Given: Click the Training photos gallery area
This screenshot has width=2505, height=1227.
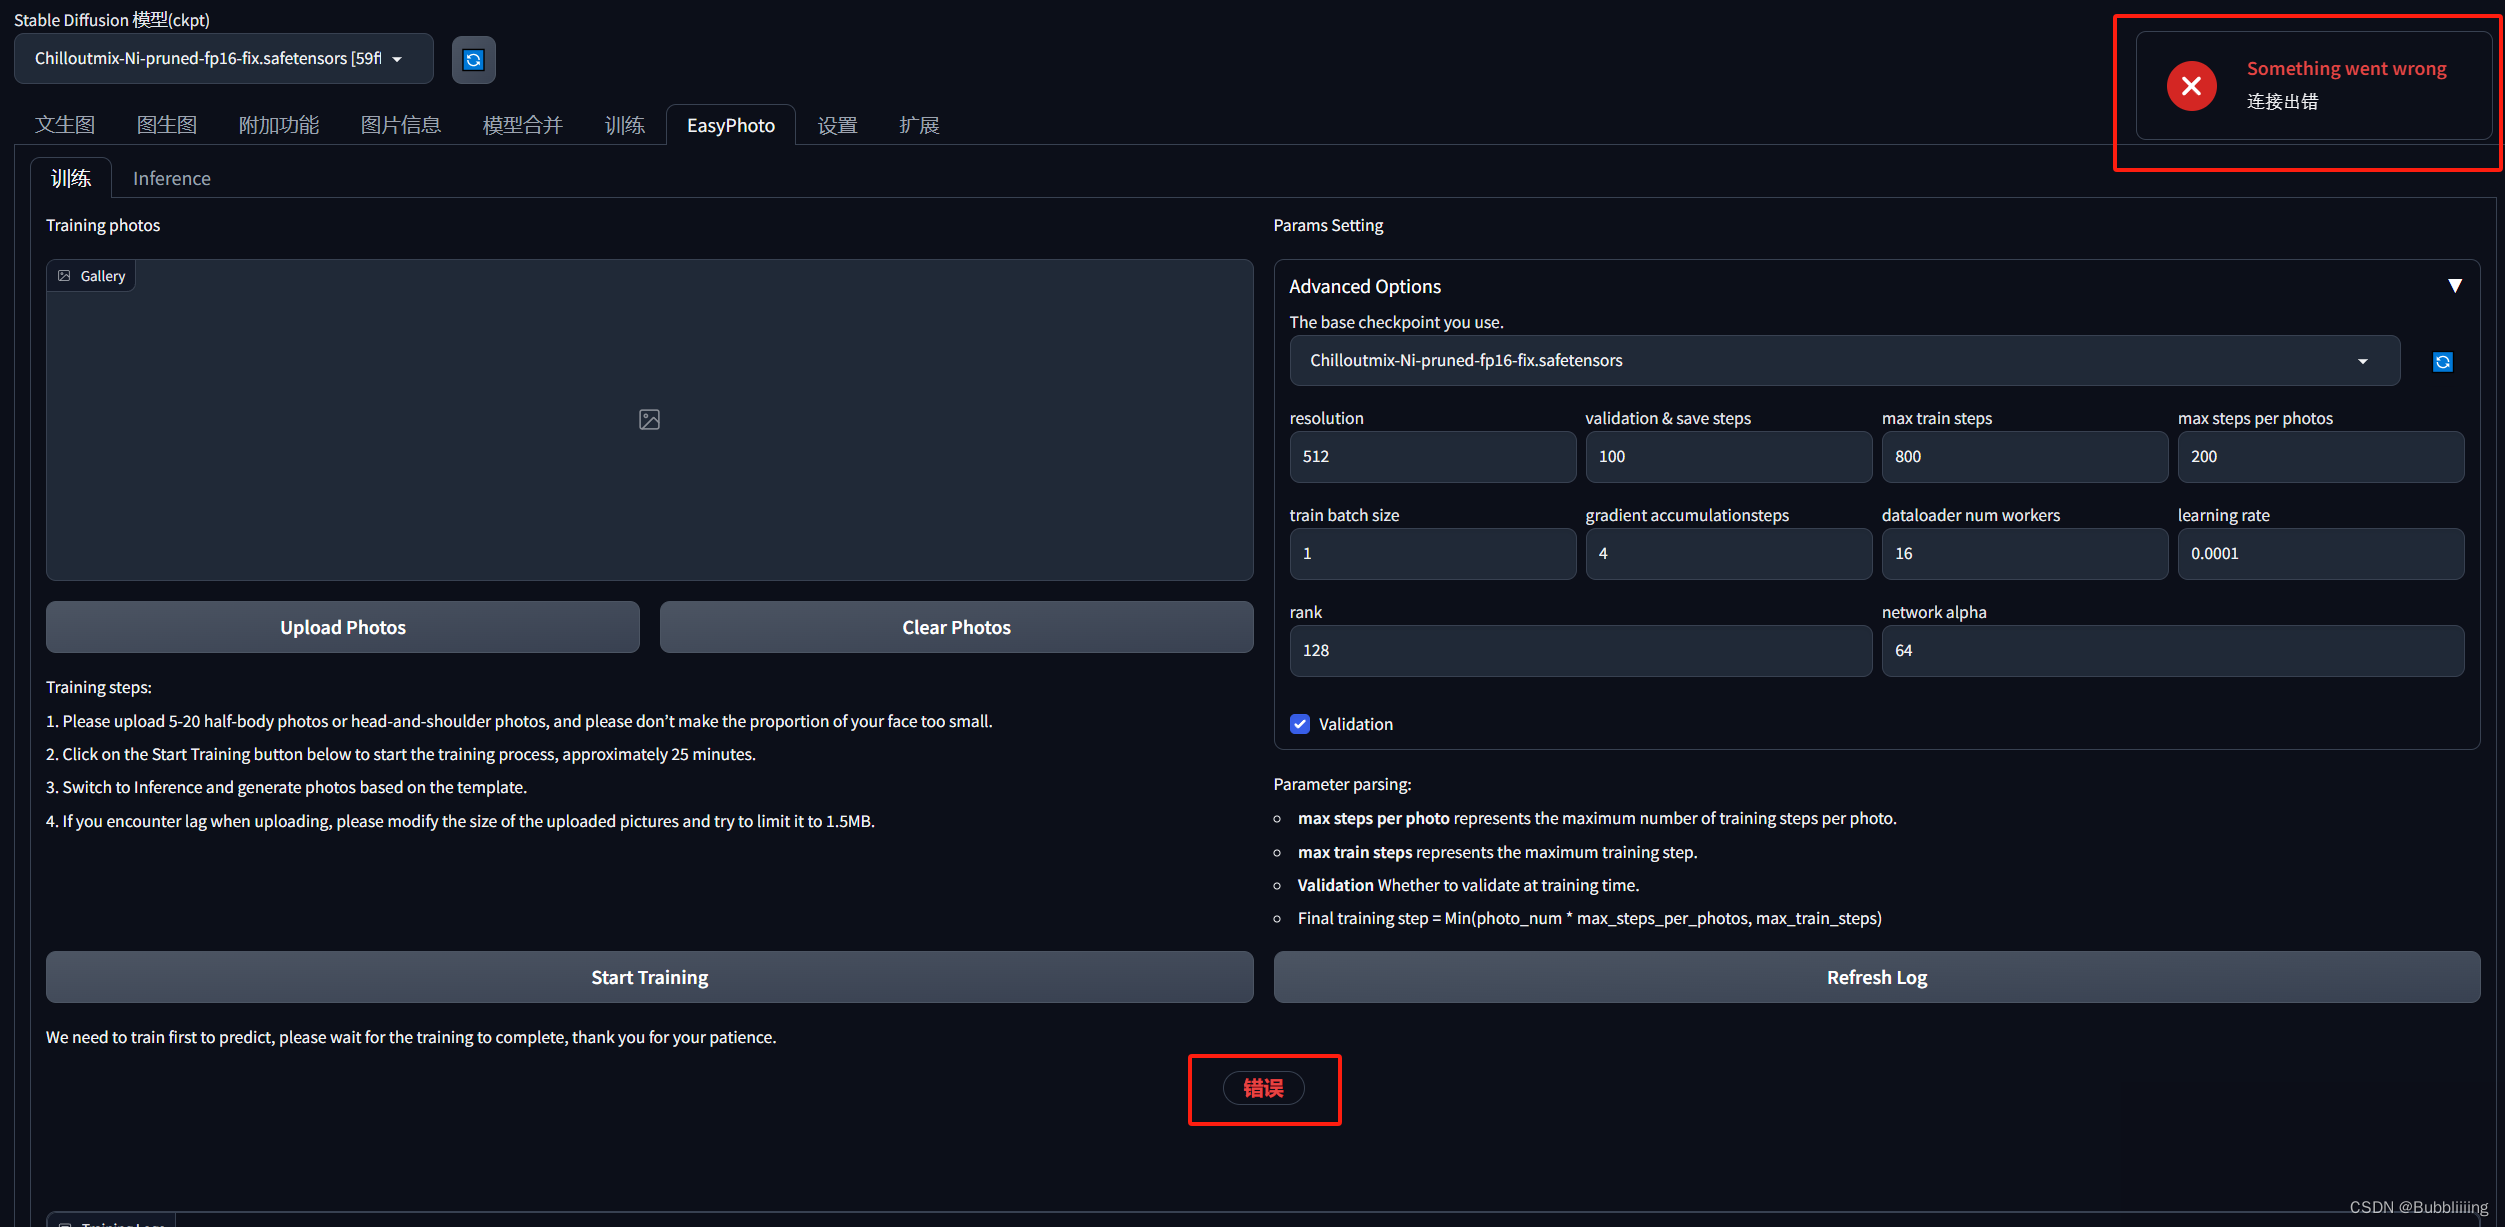Looking at the screenshot, I should pyautogui.click(x=649, y=420).
